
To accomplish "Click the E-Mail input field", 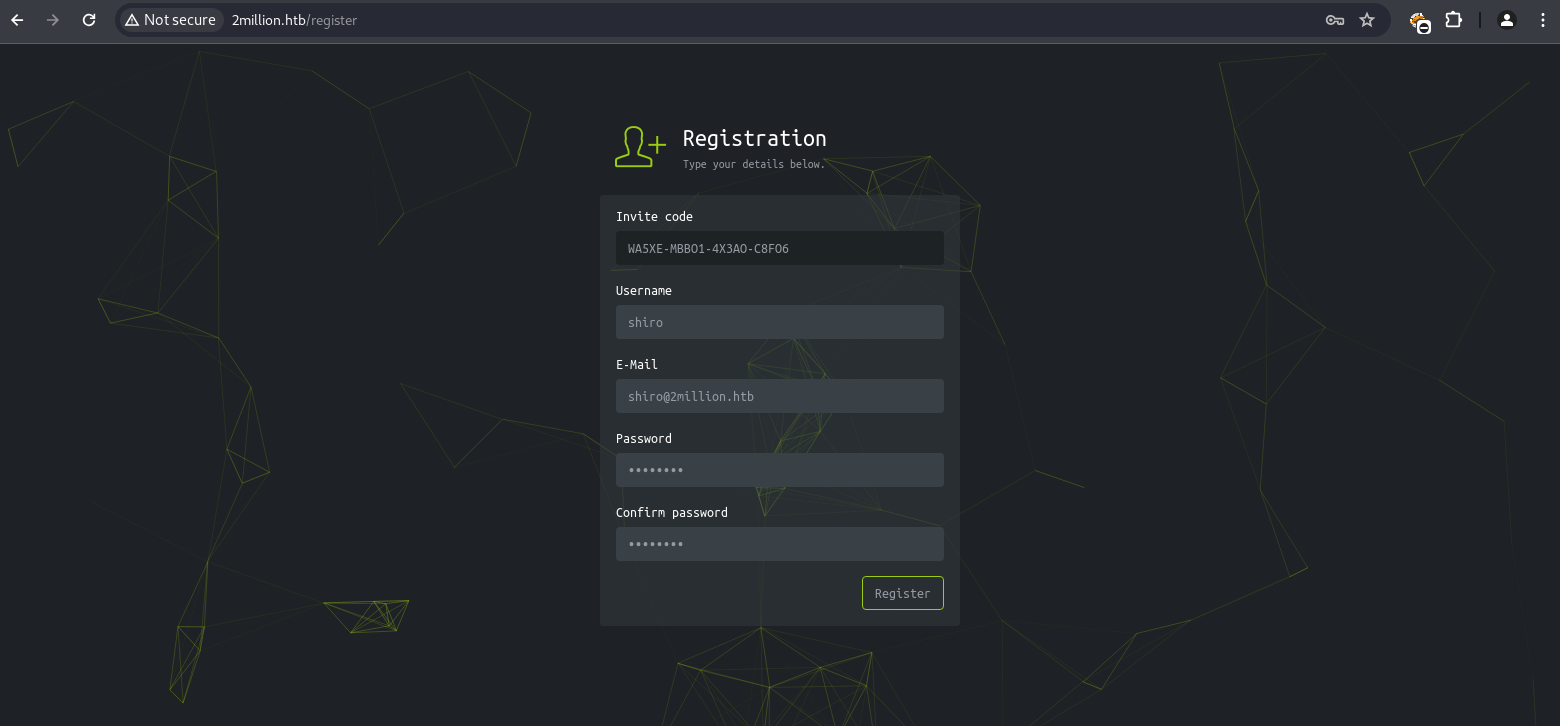I will [x=779, y=396].
